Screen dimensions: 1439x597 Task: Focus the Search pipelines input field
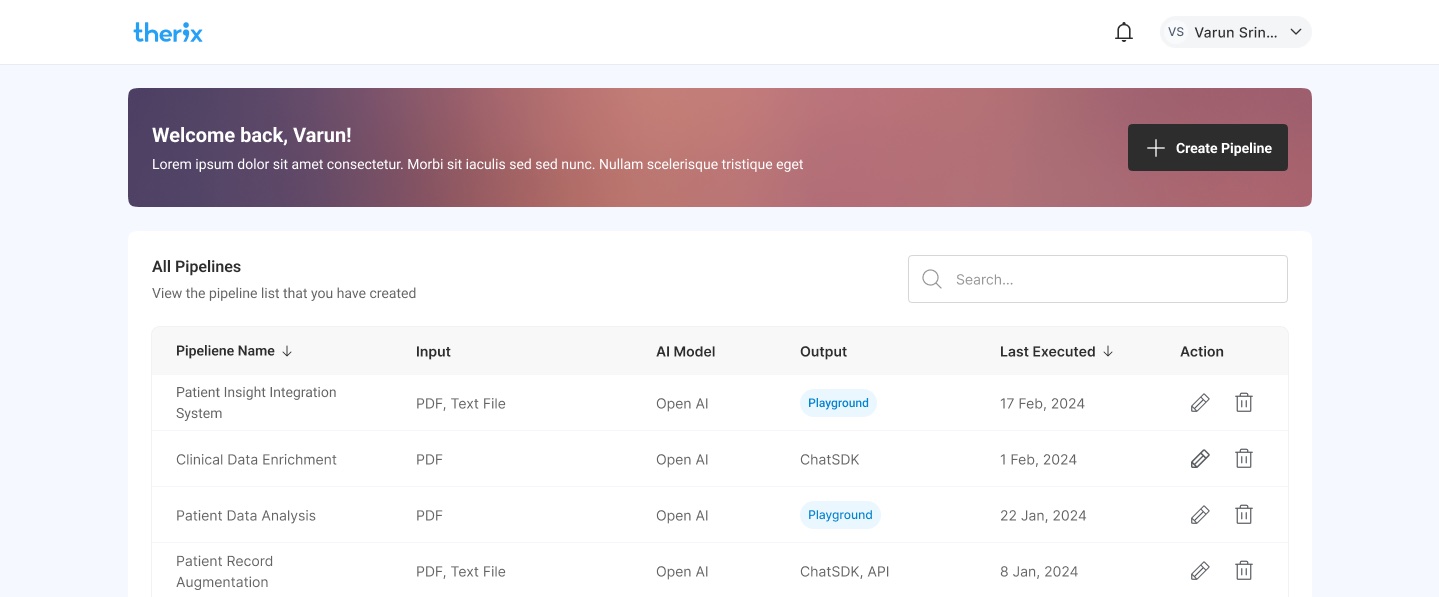[x=1110, y=279]
